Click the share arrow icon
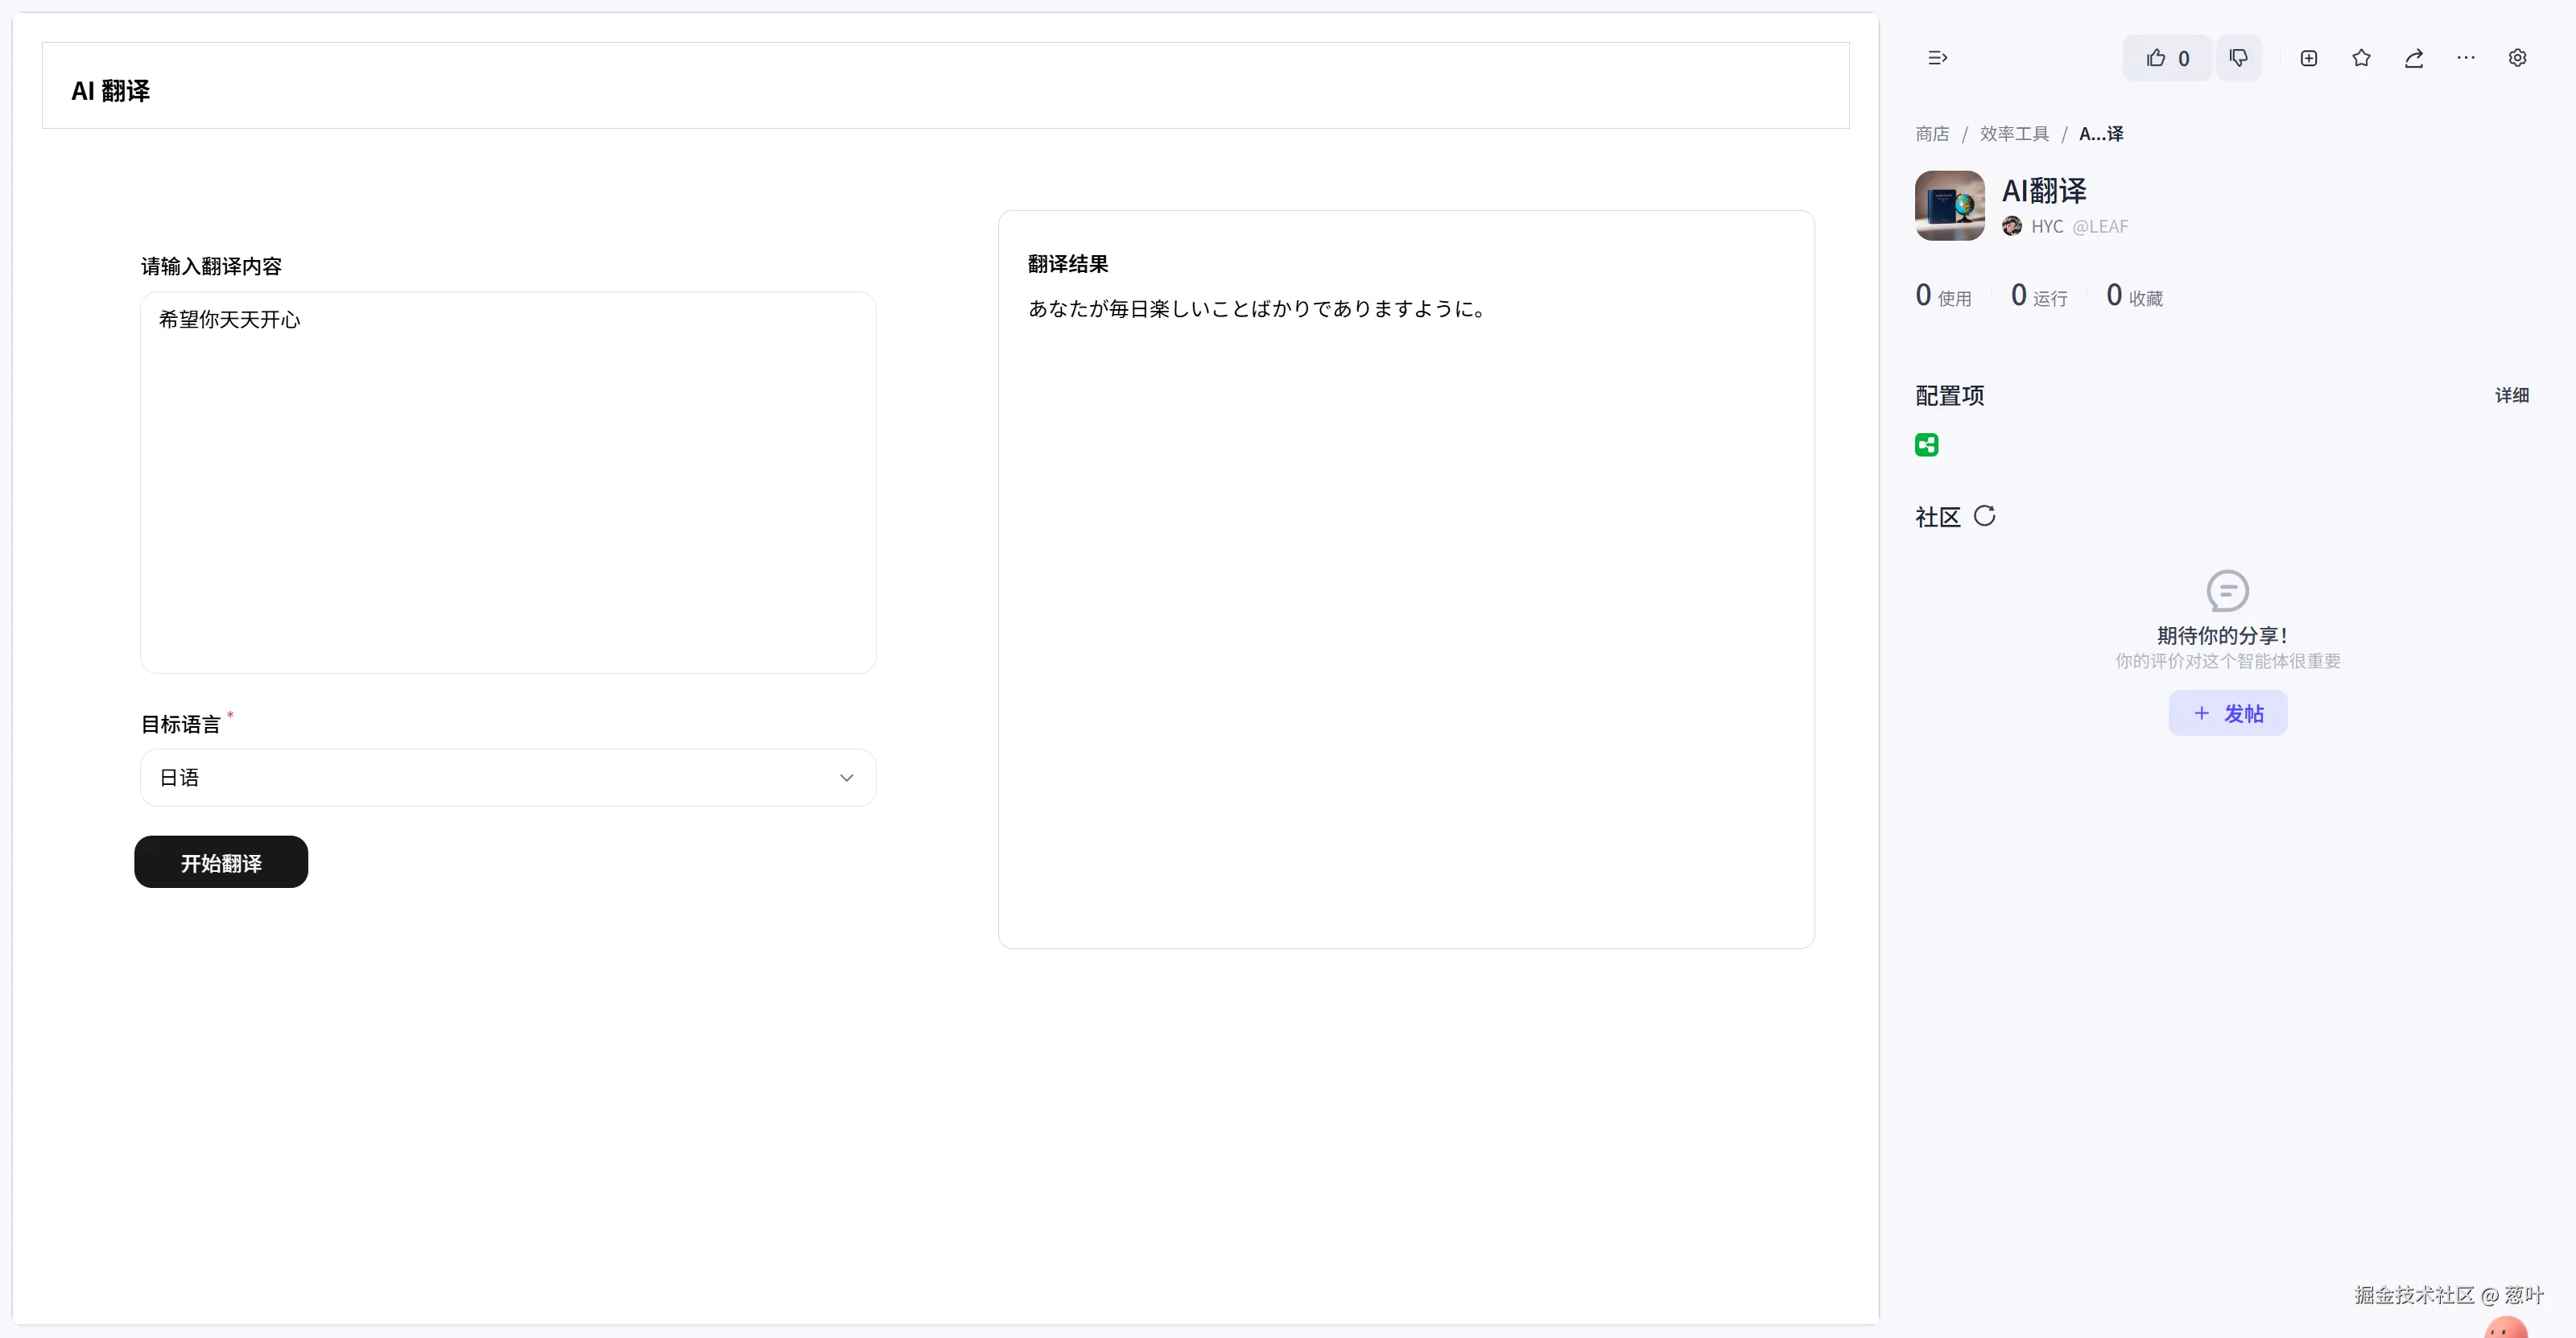The width and height of the screenshot is (2576, 1338). click(2413, 58)
